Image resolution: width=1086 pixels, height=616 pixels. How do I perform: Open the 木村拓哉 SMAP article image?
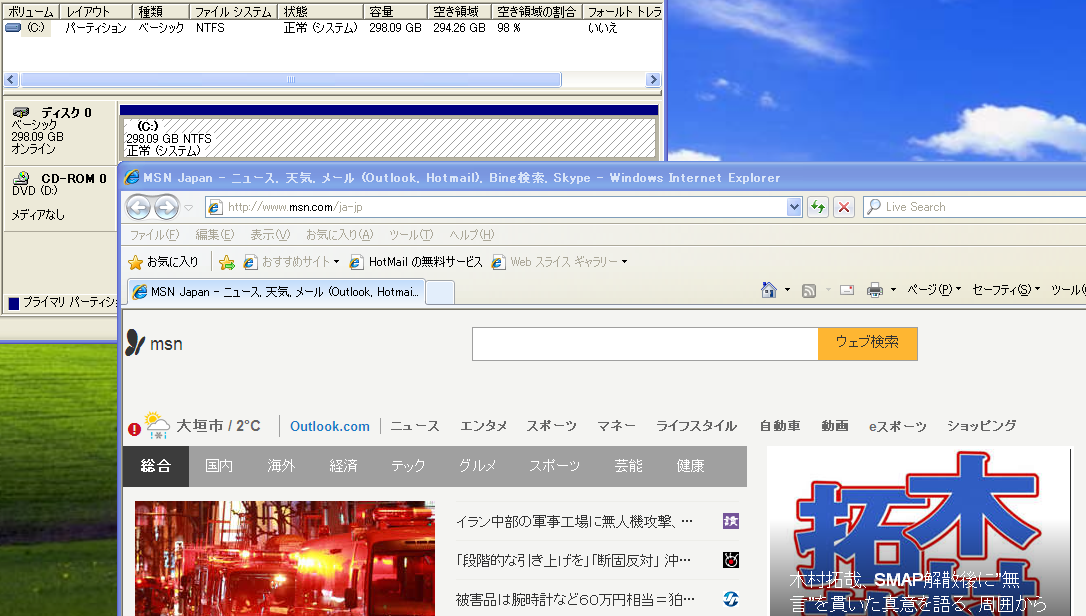[919, 531]
